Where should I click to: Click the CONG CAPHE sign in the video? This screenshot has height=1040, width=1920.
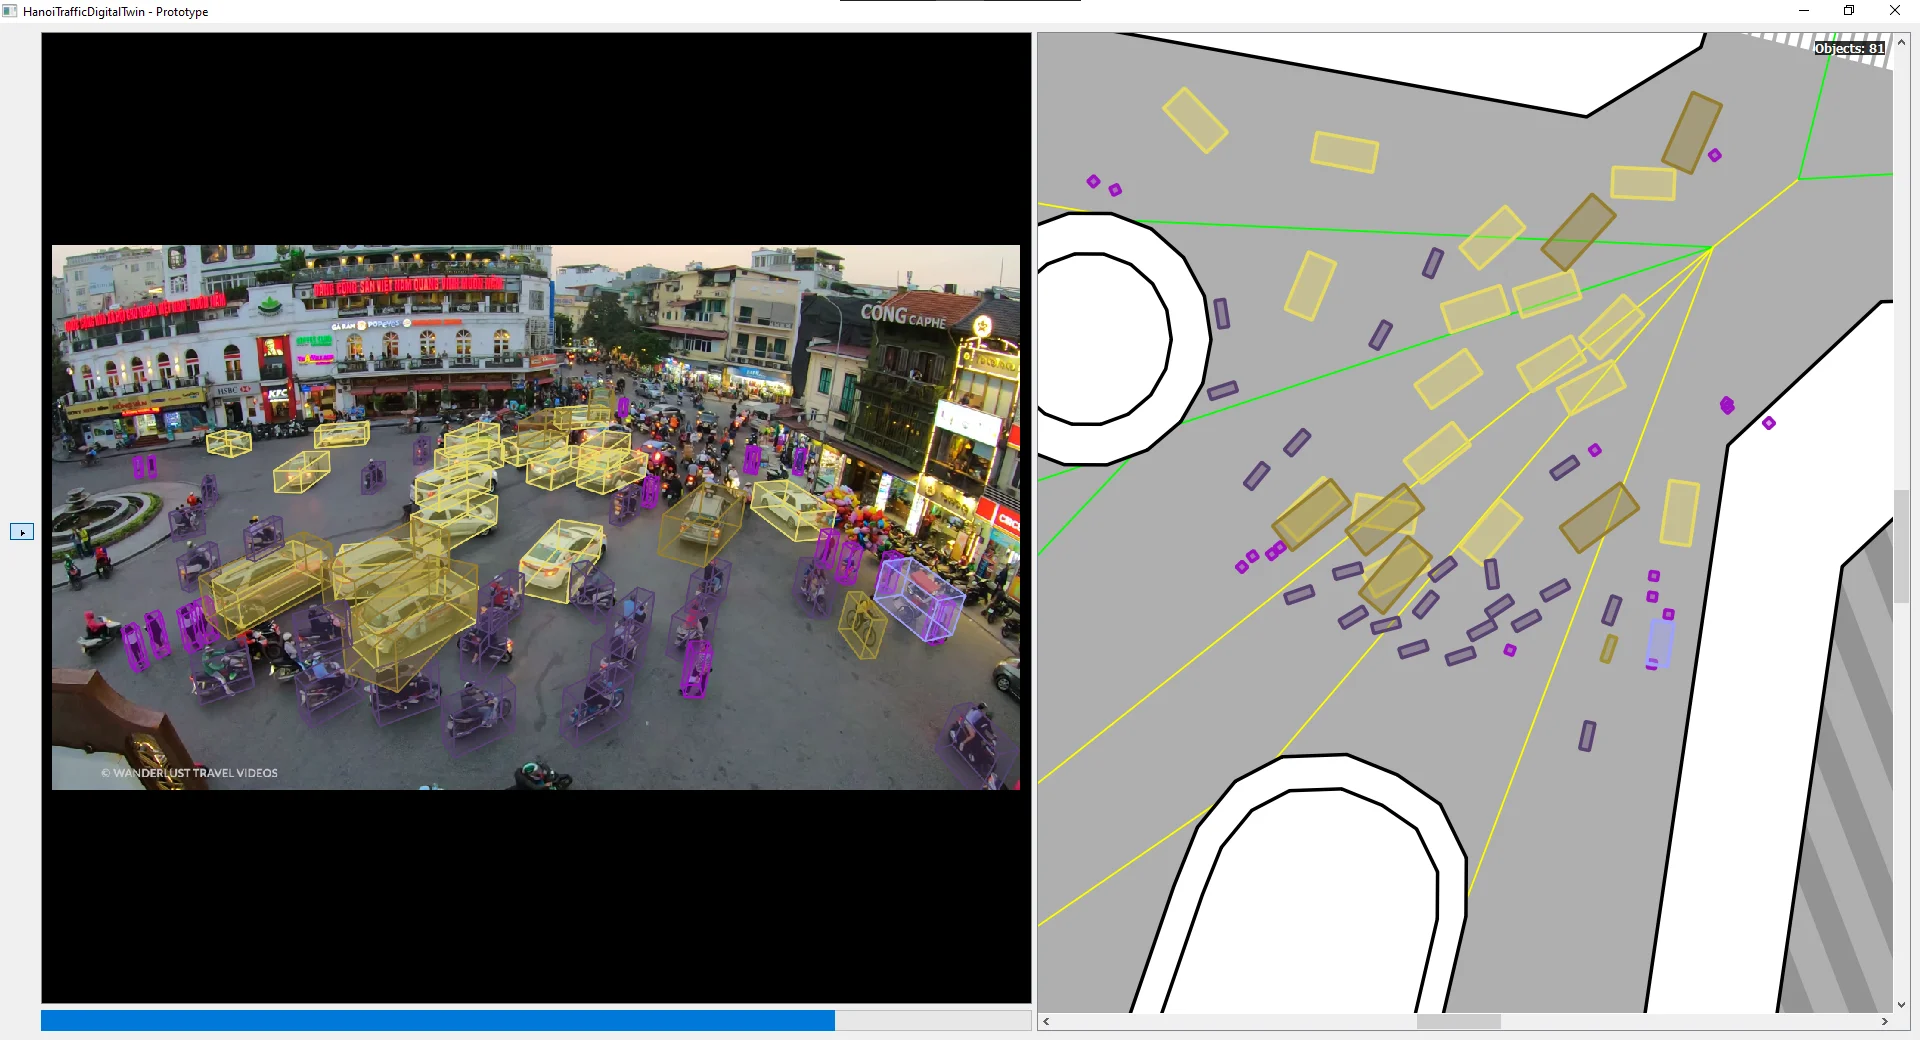[x=902, y=315]
